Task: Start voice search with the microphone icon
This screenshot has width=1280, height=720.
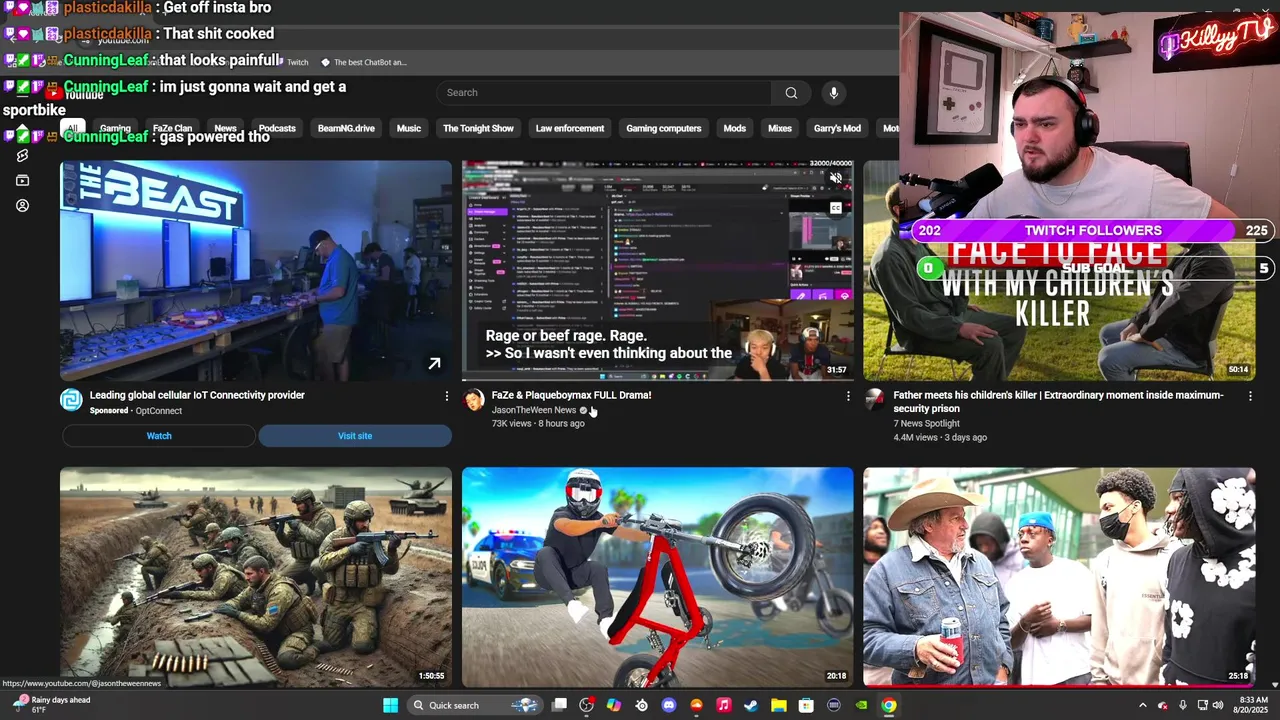Action: [833, 93]
